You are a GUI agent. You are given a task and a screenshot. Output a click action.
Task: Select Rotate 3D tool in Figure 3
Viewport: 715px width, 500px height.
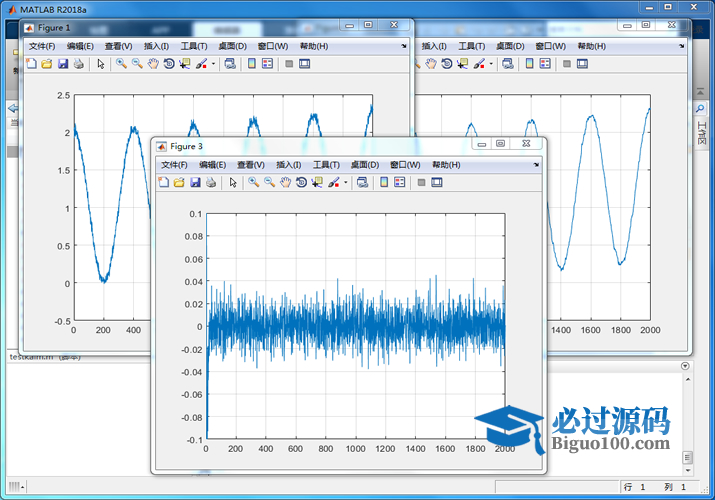click(x=301, y=182)
